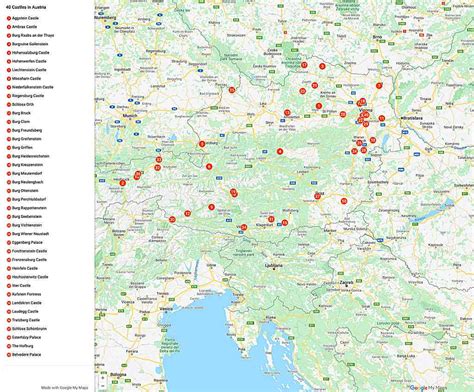The height and width of the screenshot is (392, 474).
Task: Select Burg Bruck in the list
Action: coord(21,113)
